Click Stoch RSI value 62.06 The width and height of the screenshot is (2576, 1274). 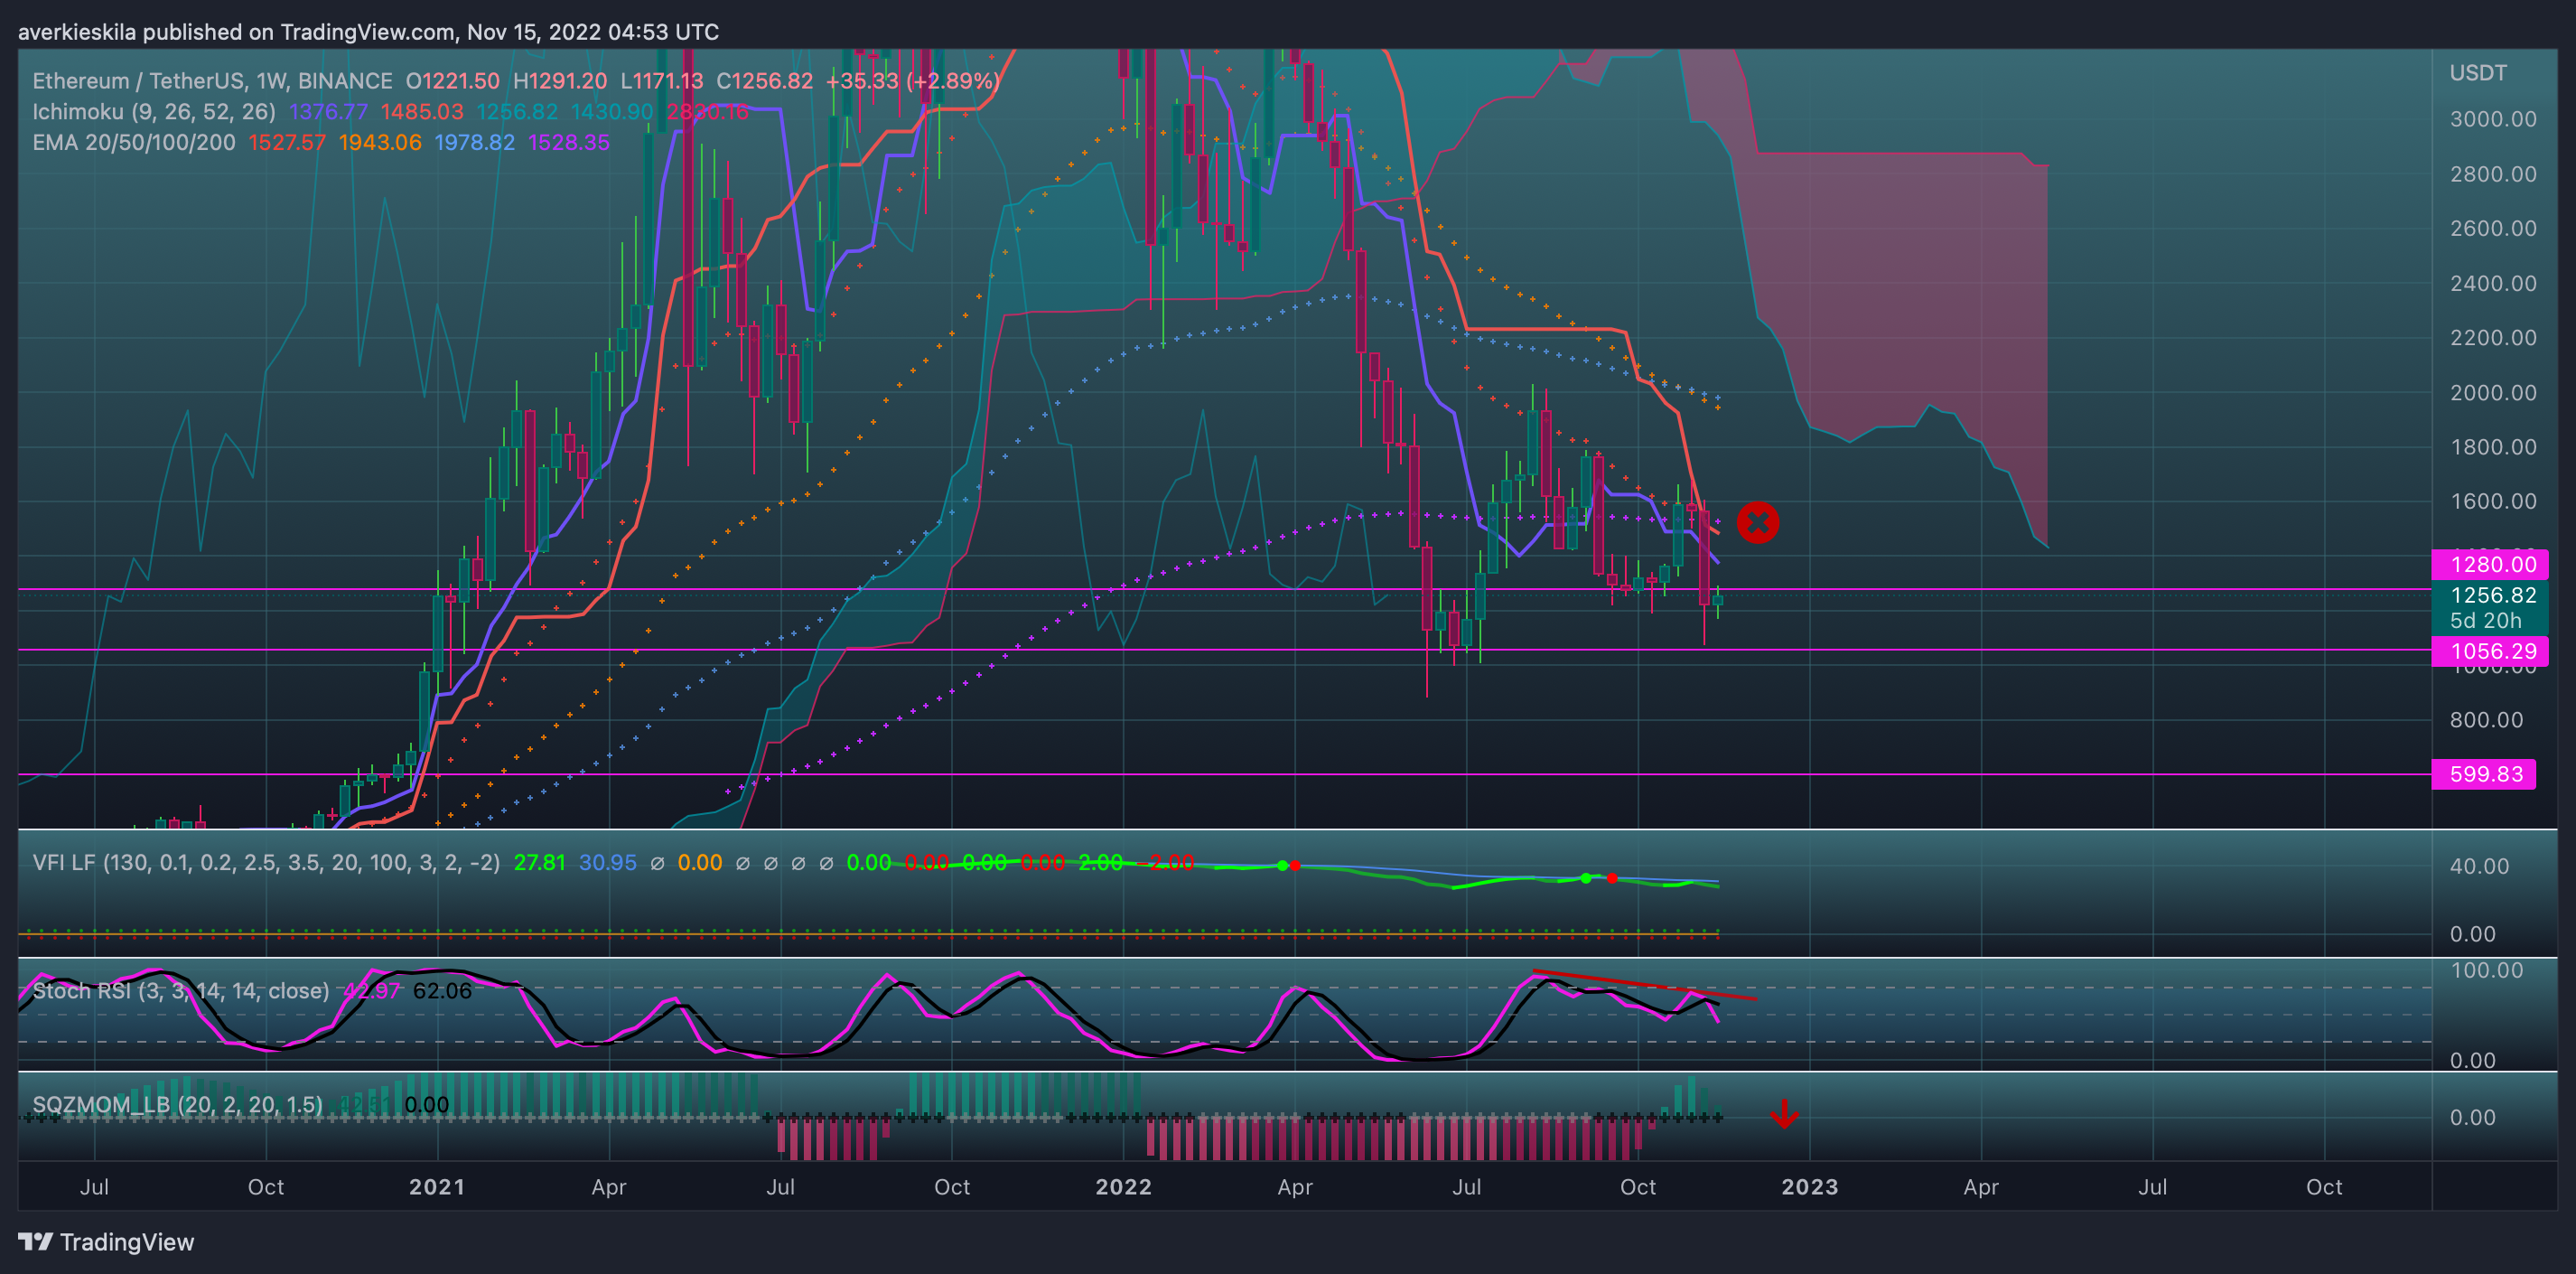(442, 991)
